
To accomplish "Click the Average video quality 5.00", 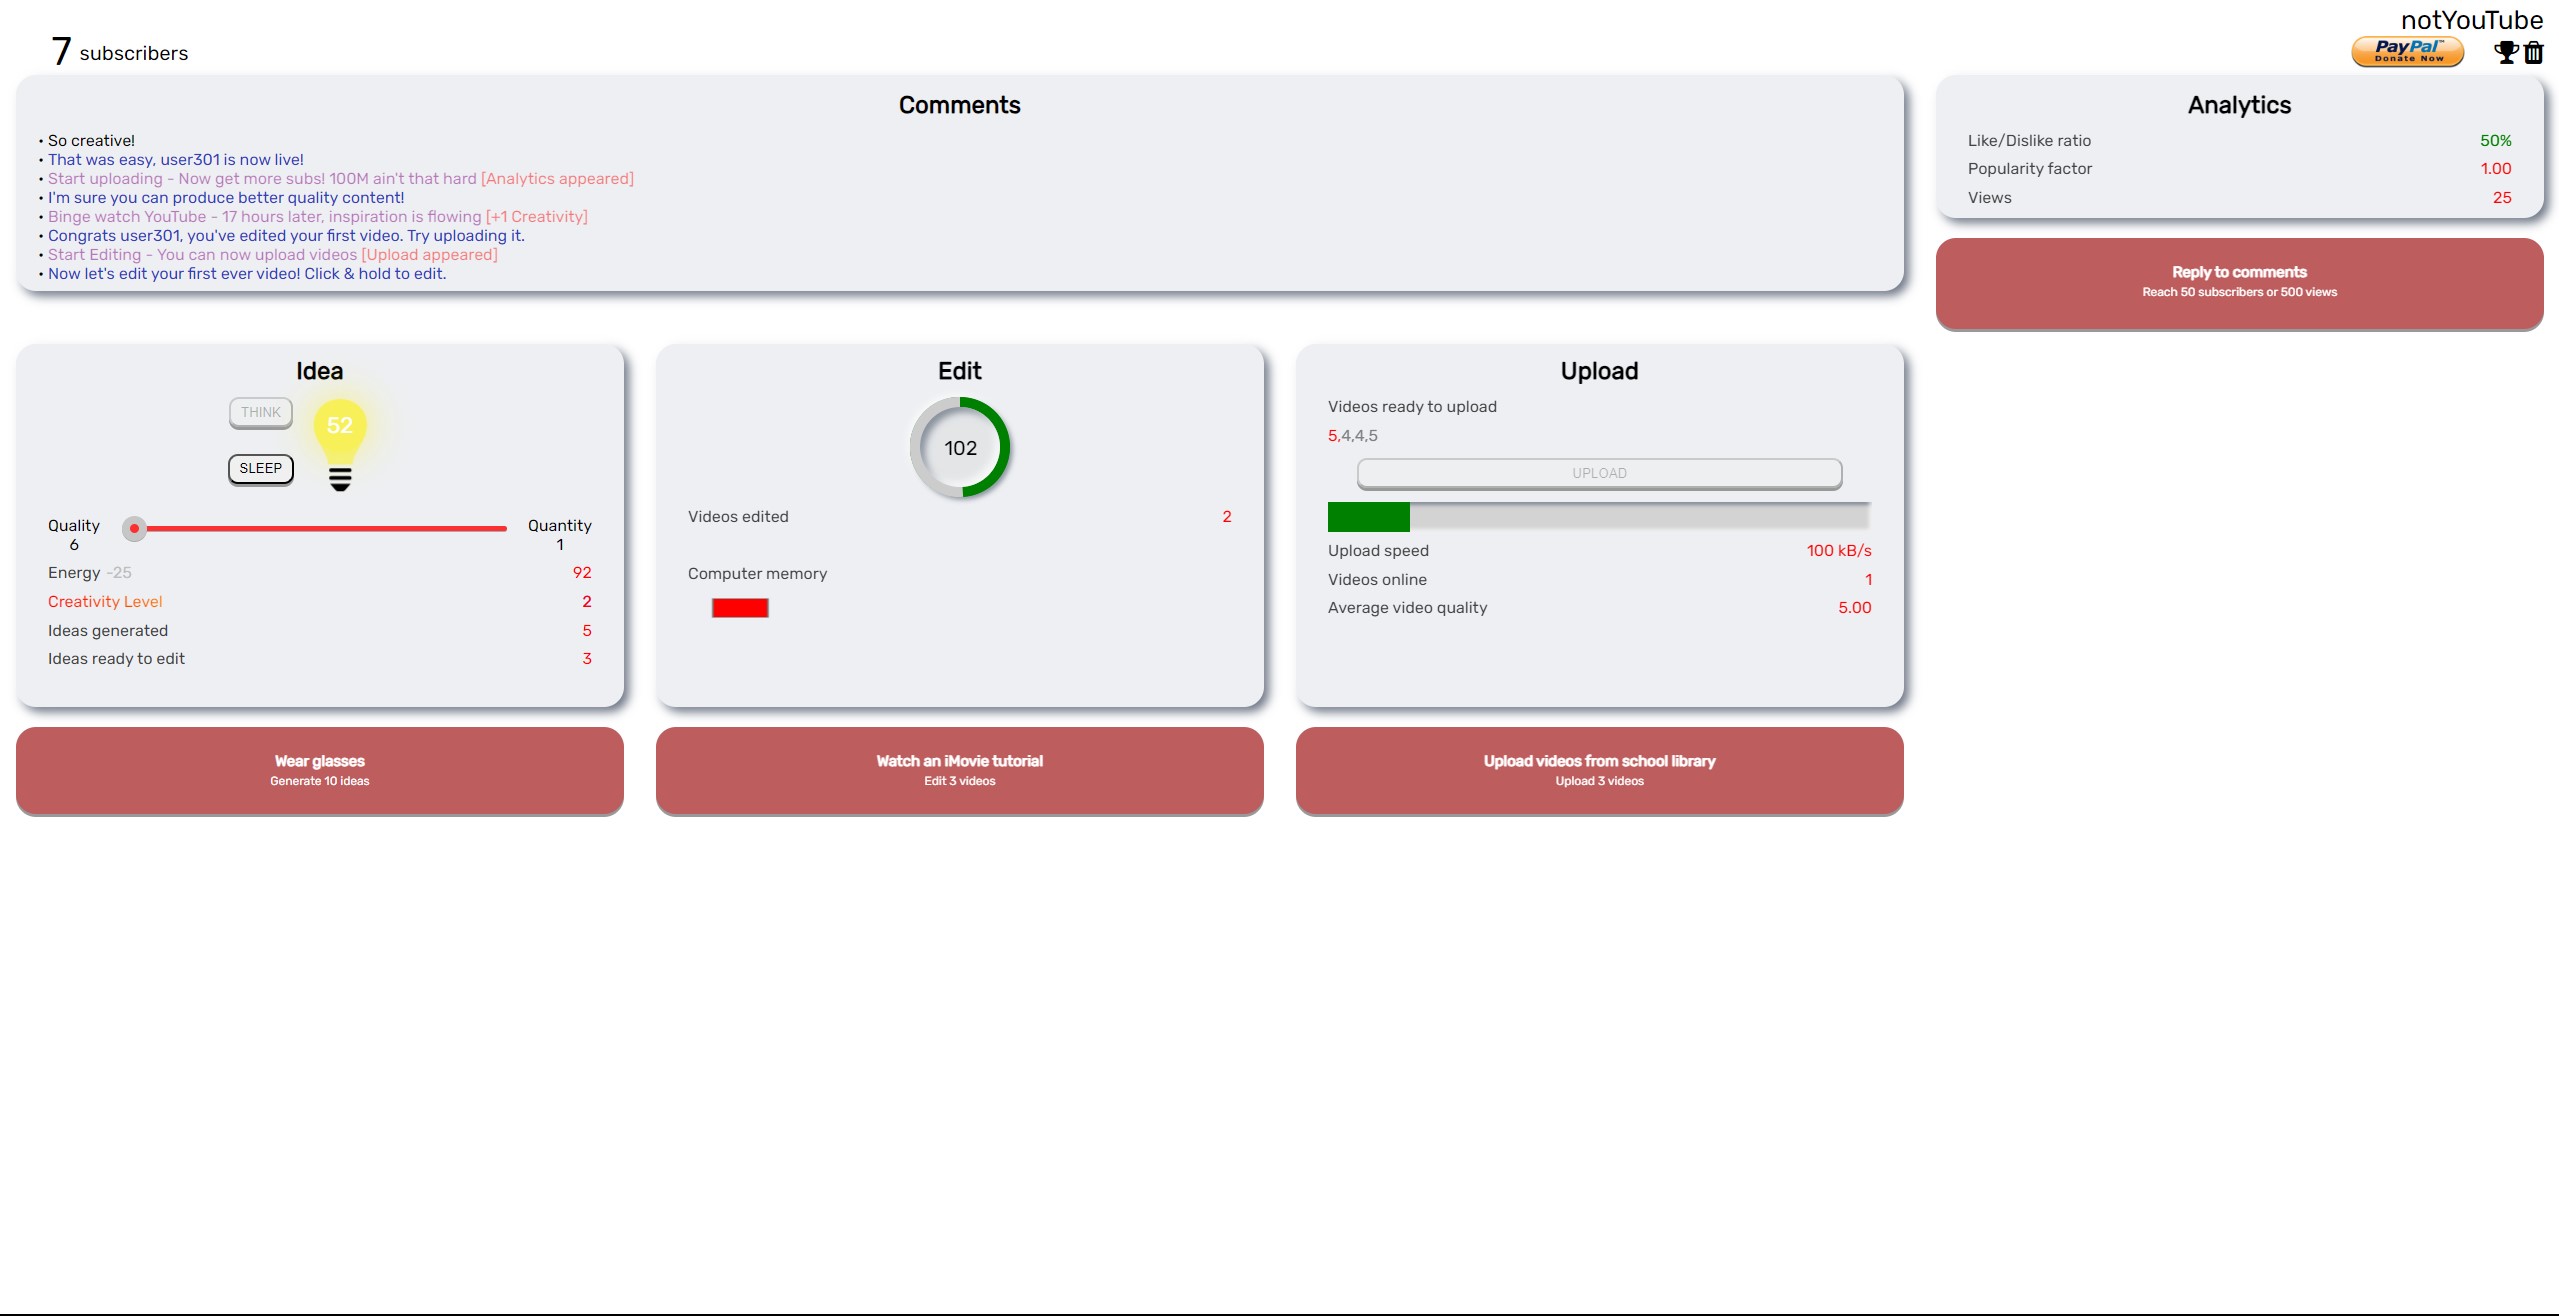I will pos(1854,608).
